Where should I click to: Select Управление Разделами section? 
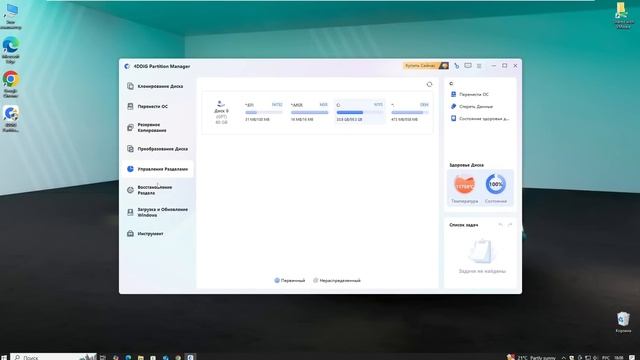click(x=157, y=169)
